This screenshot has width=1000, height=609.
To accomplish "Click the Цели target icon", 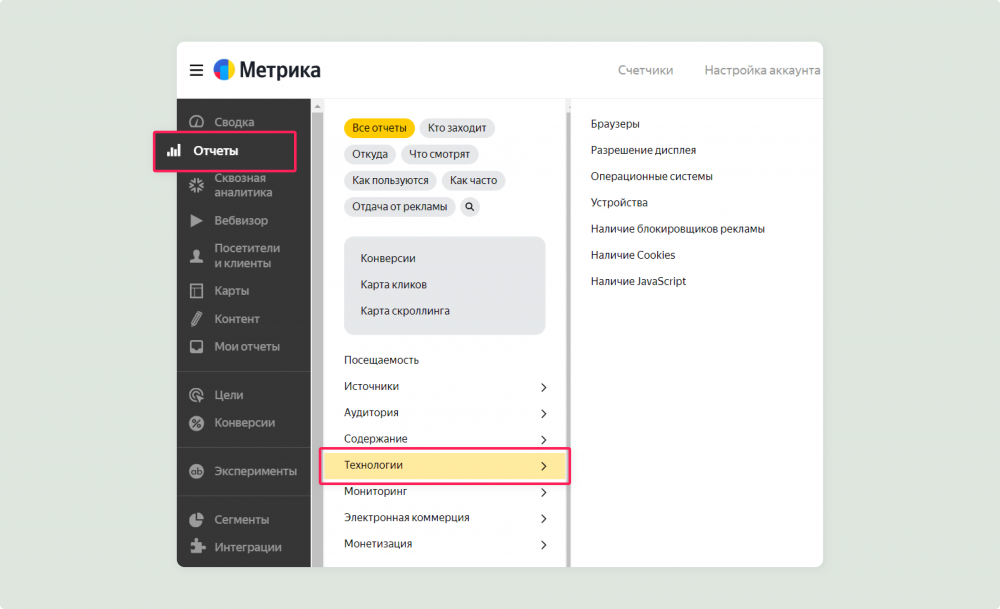I will tap(196, 395).
